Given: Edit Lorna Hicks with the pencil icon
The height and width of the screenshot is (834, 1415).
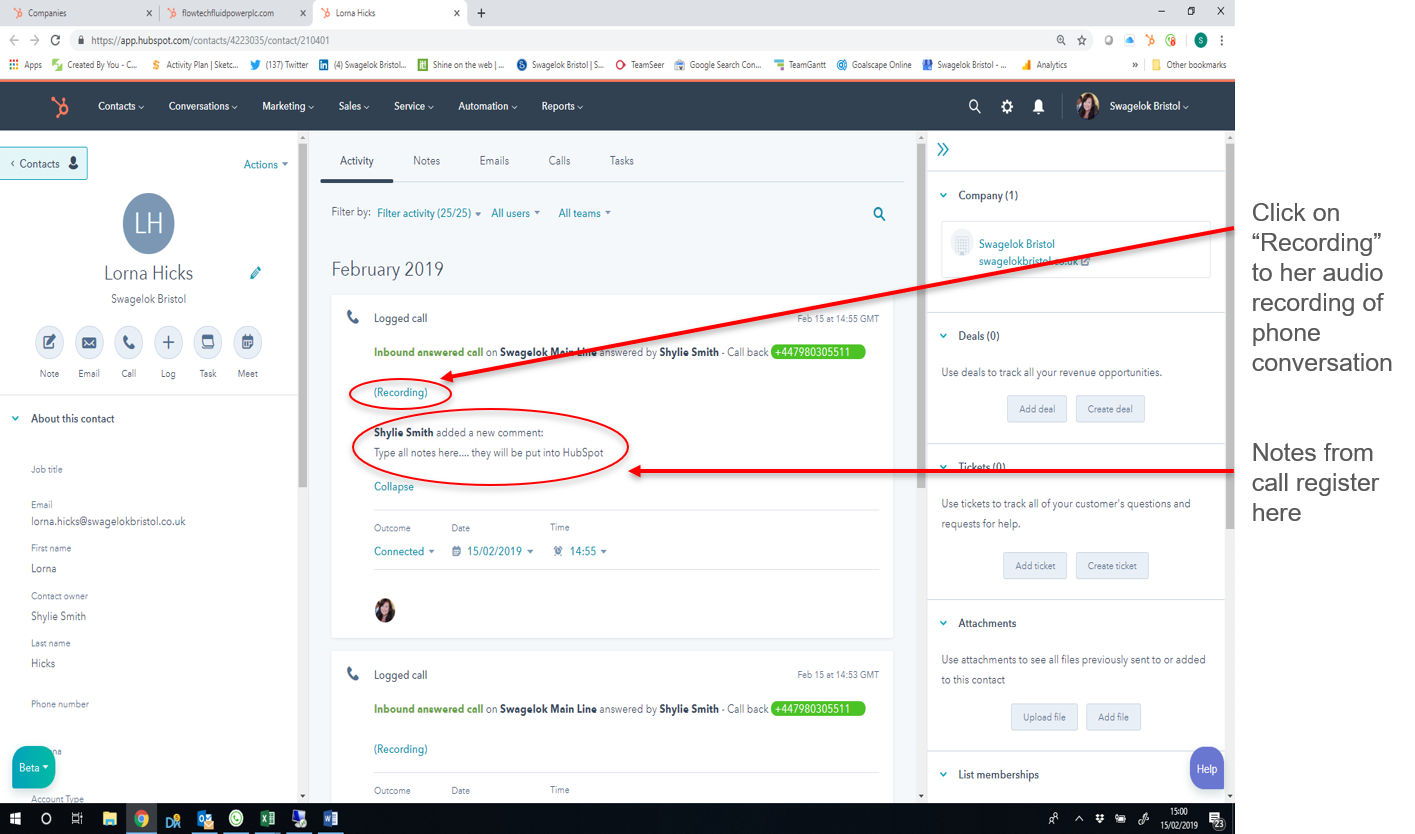Looking at the screenshot, I should coord(256,273).
